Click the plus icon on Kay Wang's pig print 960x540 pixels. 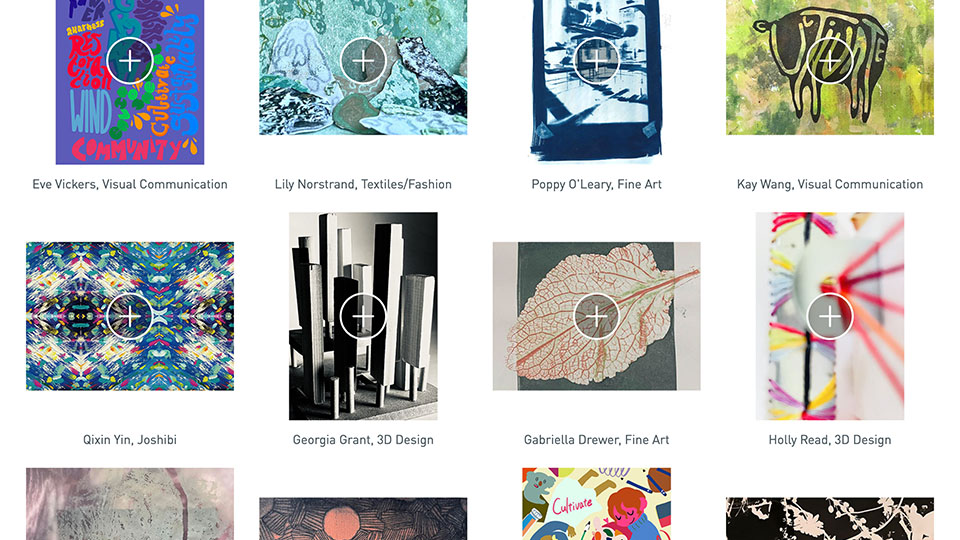[x=830, y=61]
